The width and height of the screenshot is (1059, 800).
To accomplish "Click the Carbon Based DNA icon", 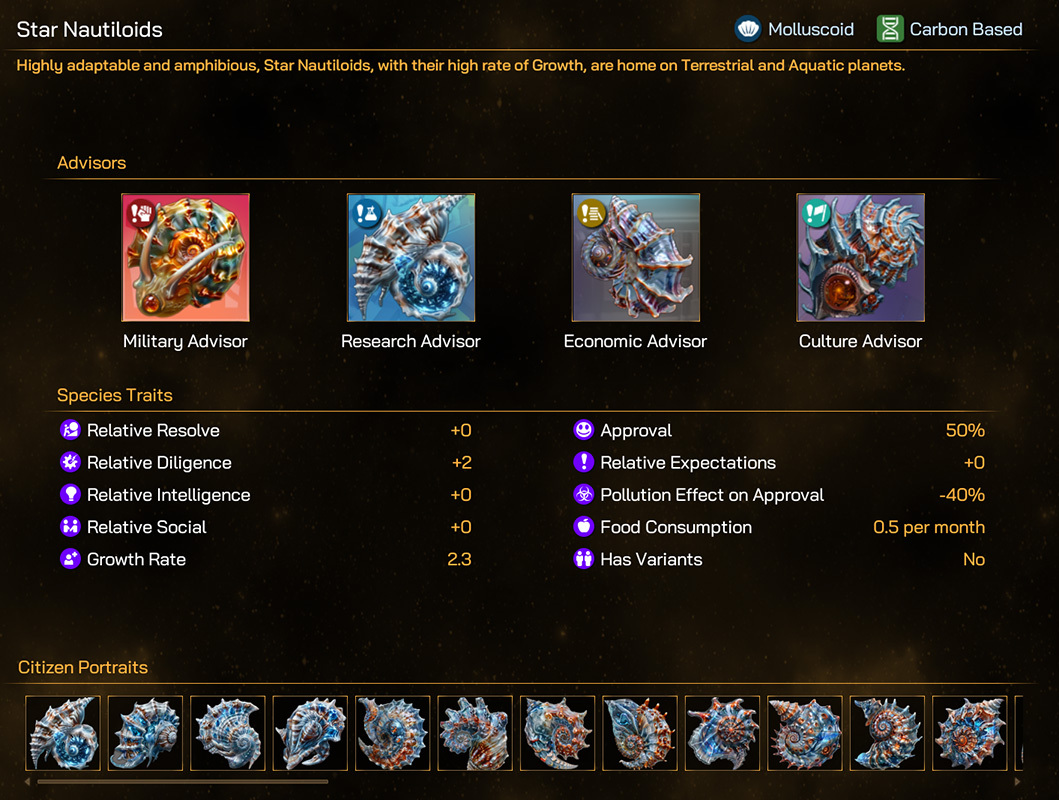I will tap(889, 29).
